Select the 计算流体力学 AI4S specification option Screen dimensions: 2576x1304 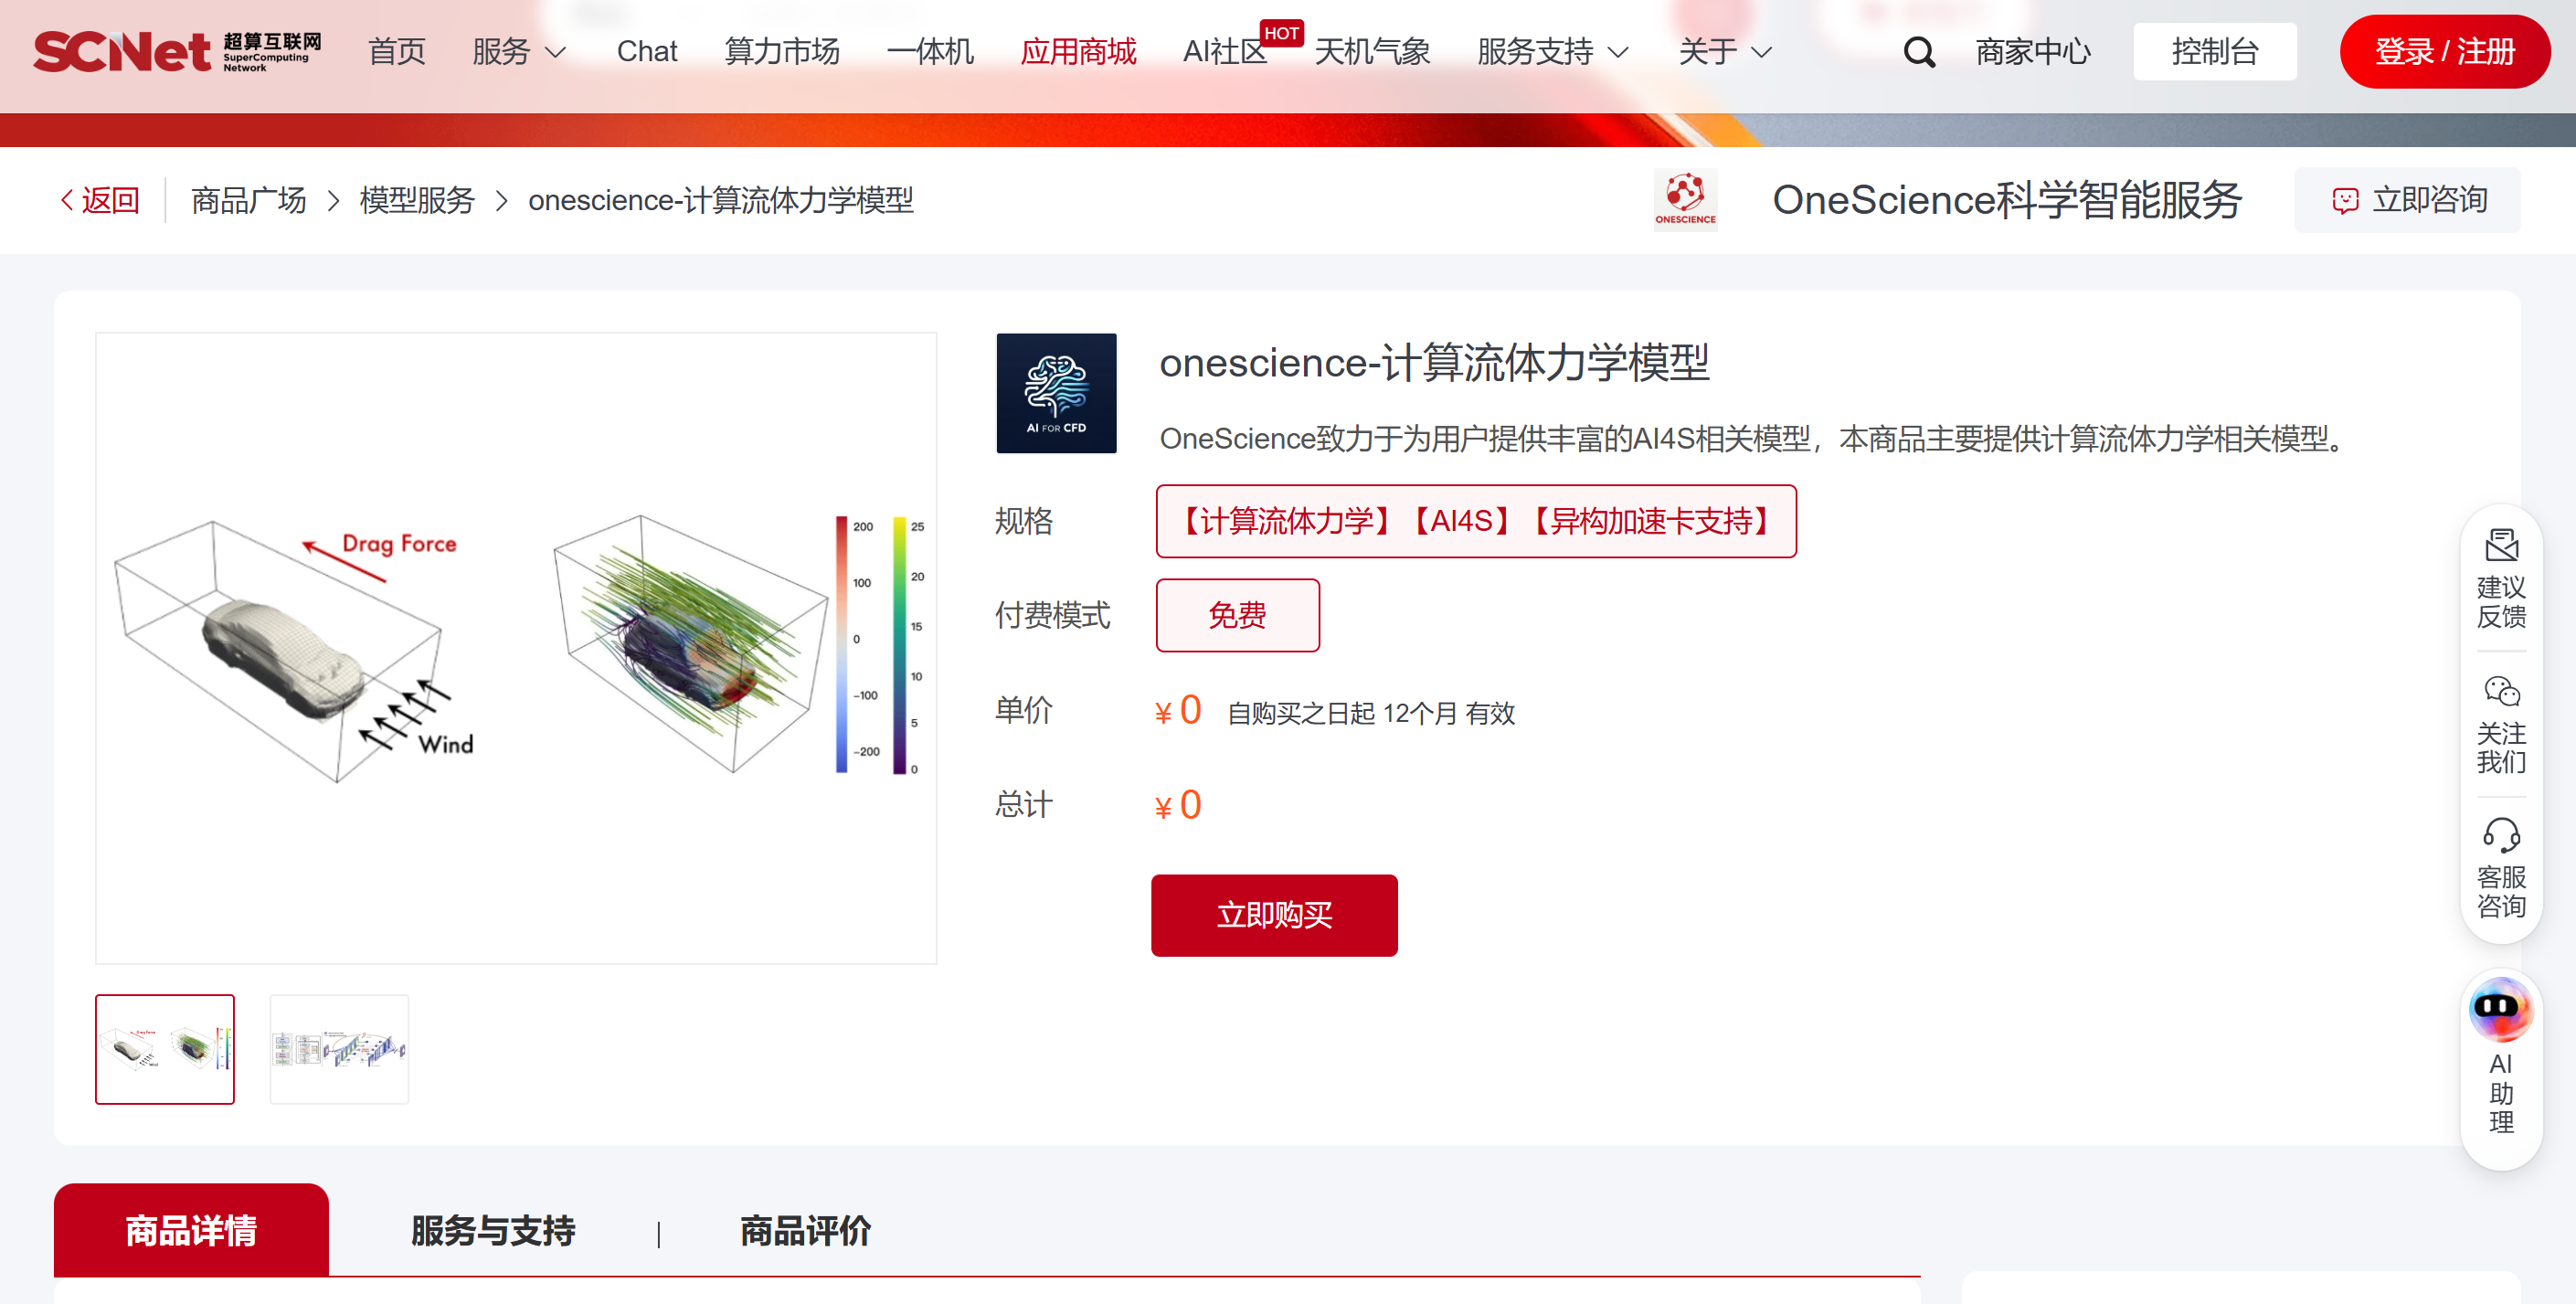(1476, 521)
